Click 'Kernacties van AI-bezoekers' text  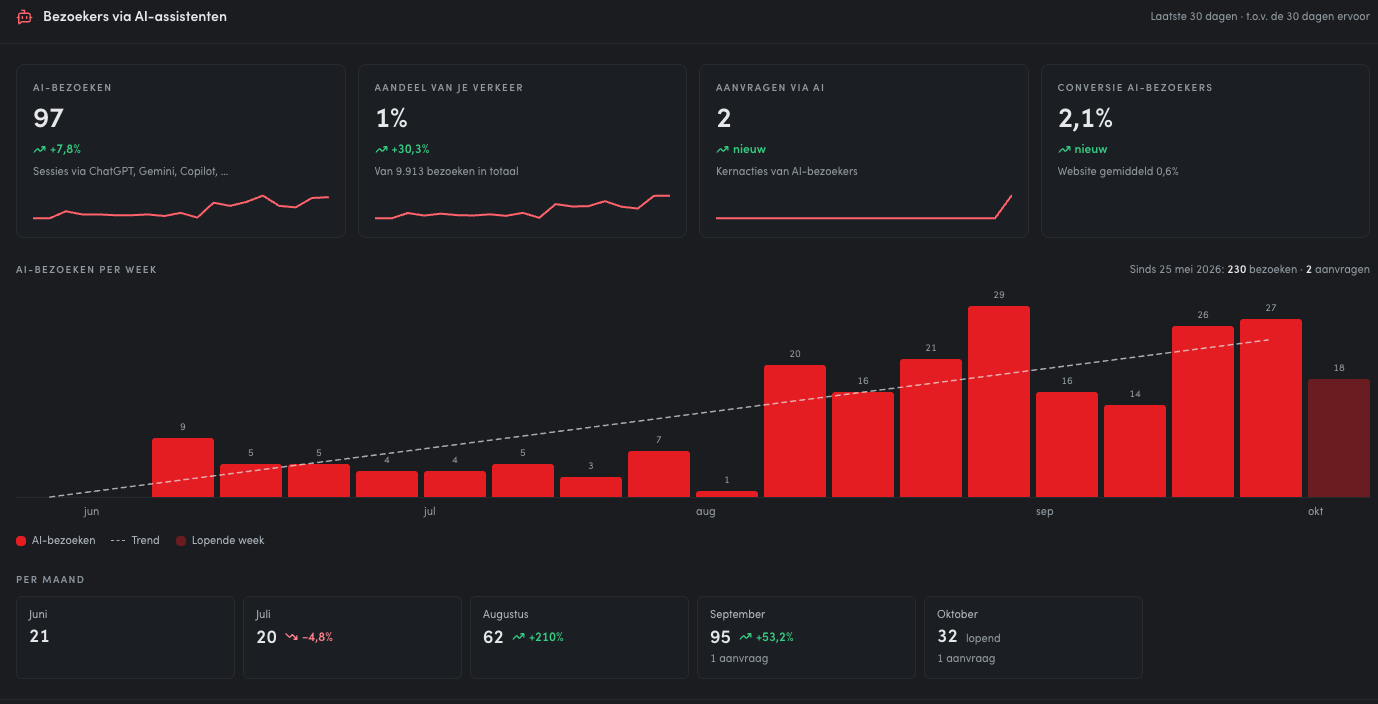(787, 171)
